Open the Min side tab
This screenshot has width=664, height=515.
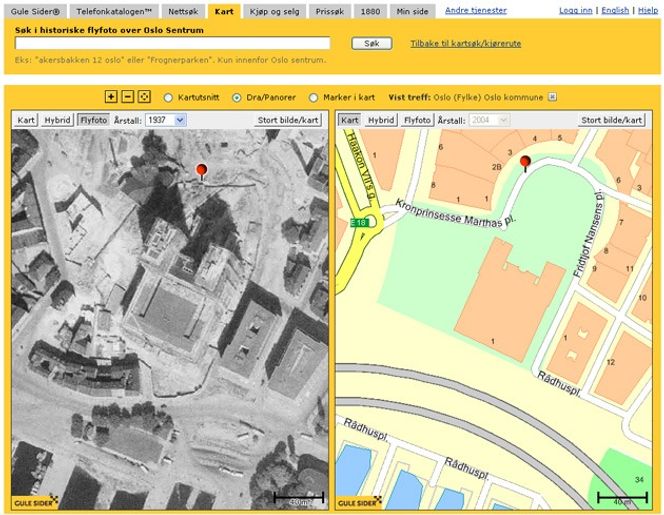(412, 12)
